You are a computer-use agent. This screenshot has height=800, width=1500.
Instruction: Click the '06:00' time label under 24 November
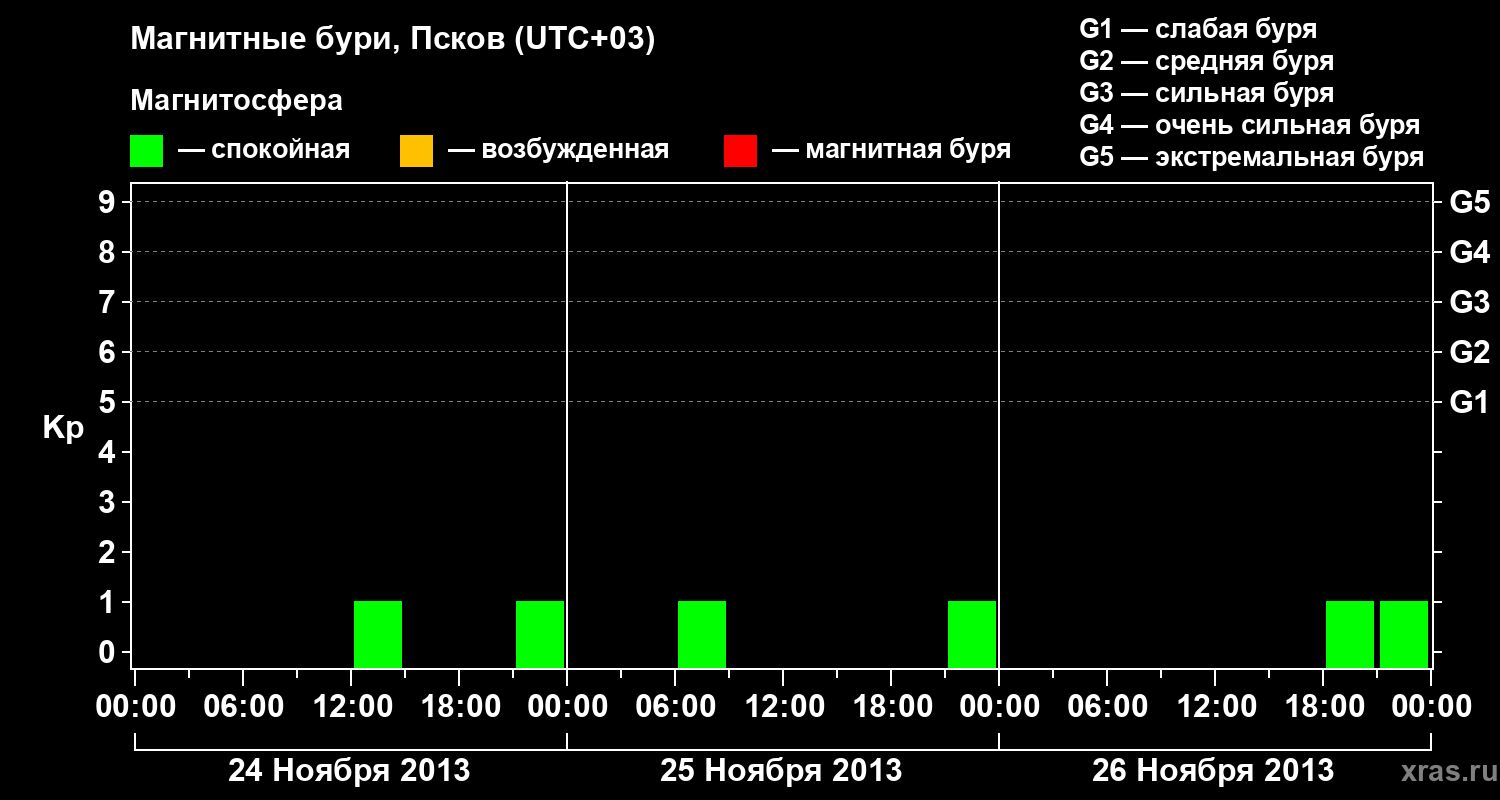coord(243,706)
